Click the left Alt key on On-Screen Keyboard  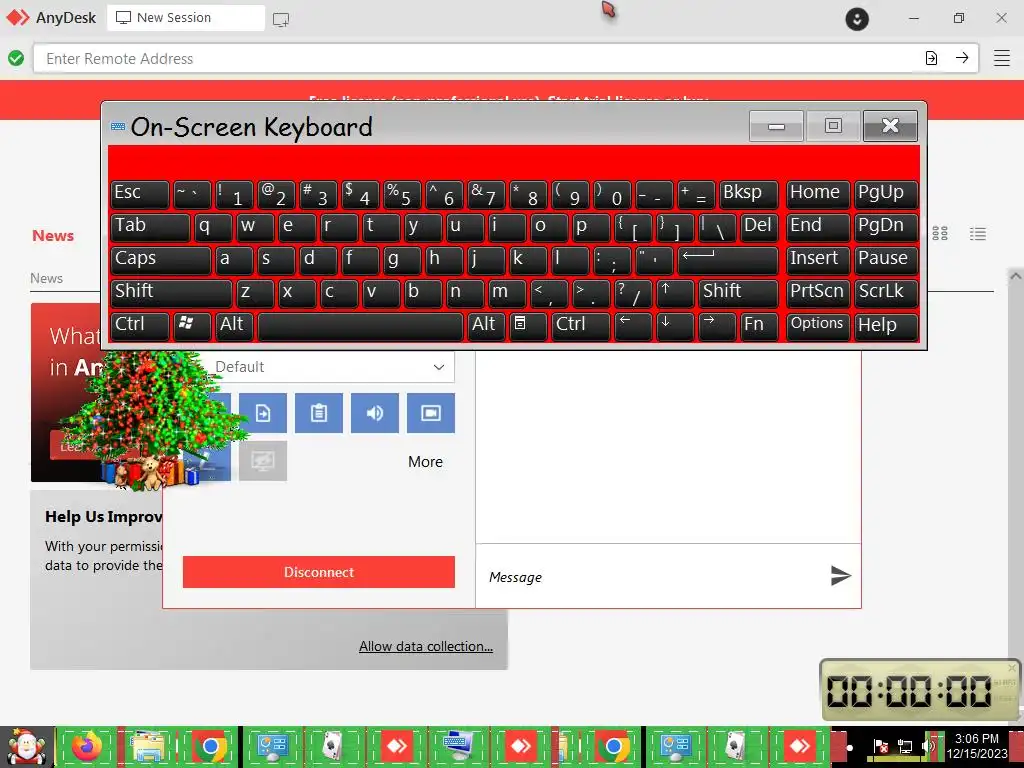[x=234, y=325]
